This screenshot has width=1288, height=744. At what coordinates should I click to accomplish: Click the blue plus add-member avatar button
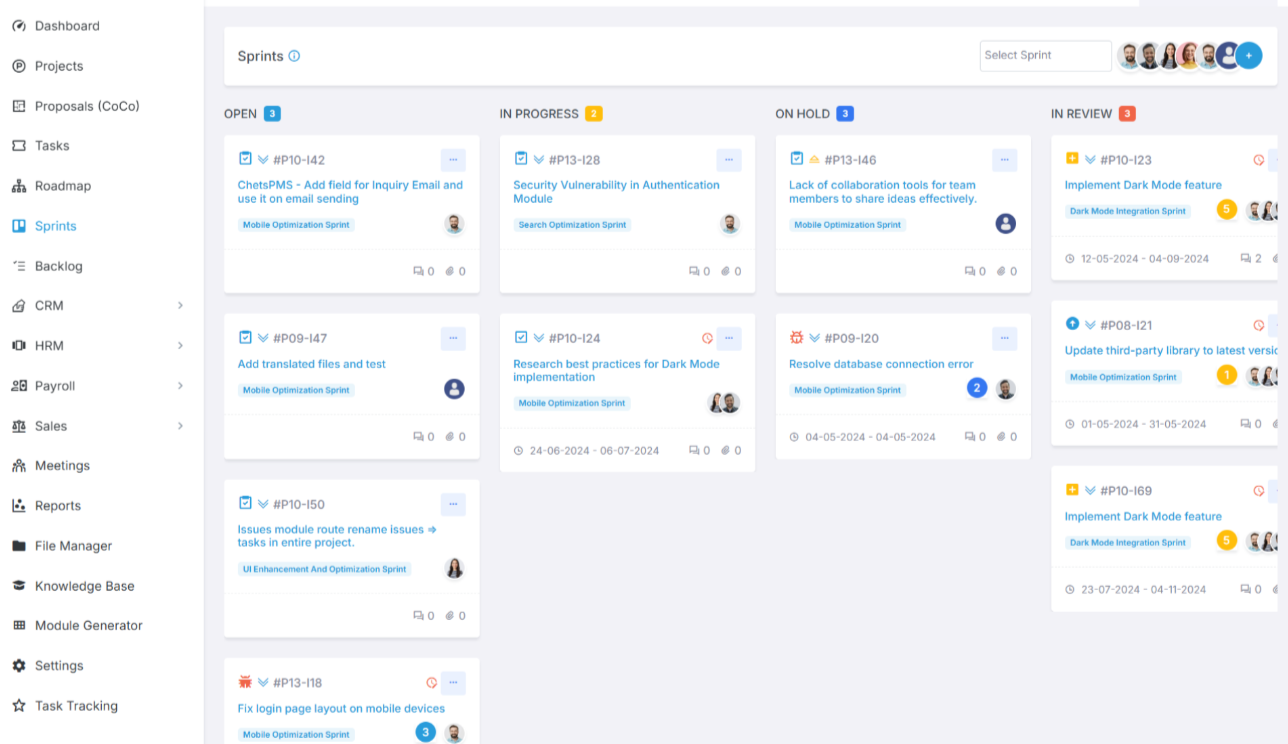(1248, 56)
